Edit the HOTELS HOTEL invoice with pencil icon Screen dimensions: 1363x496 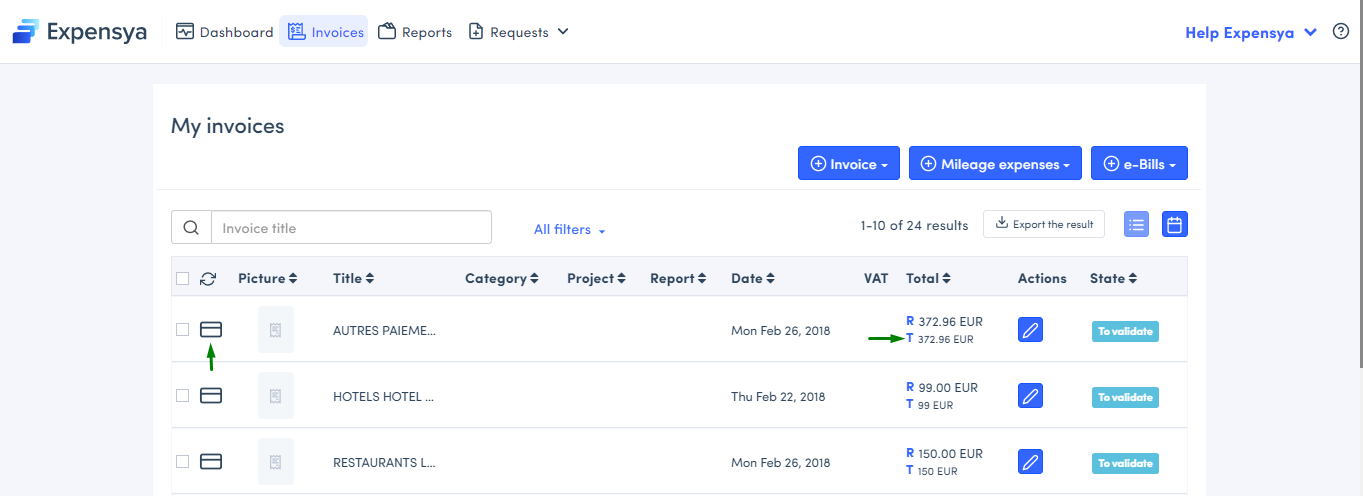coord(1030,396)
